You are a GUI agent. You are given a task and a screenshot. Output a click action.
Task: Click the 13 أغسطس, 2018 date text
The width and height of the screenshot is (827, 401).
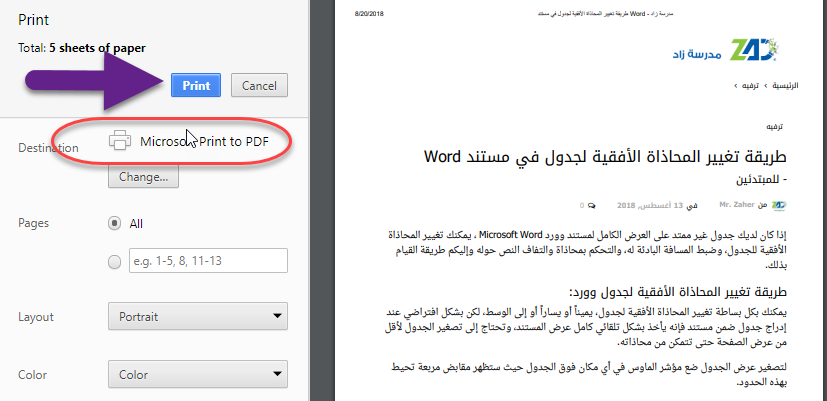click(650, 205)
